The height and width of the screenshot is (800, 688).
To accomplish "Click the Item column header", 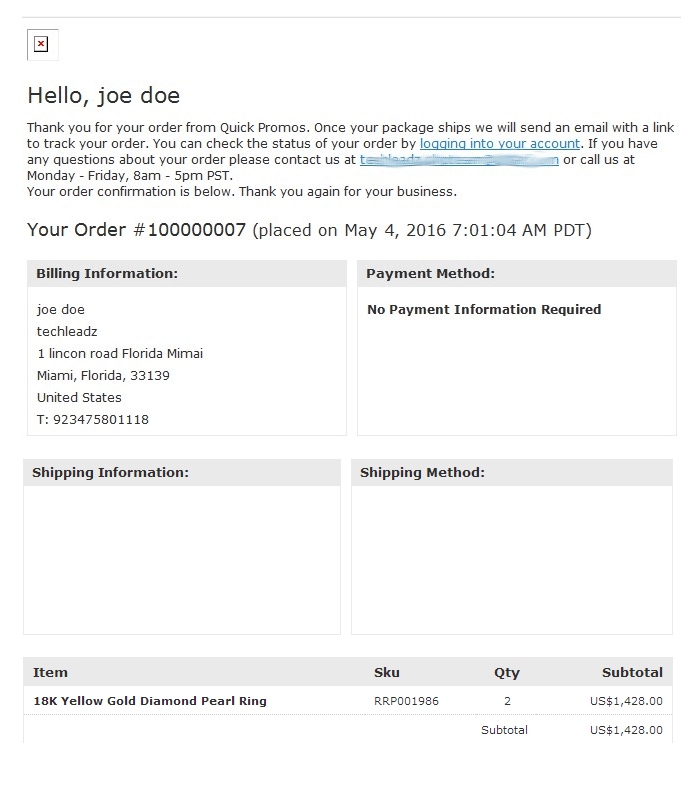I will tap(50, 672).
